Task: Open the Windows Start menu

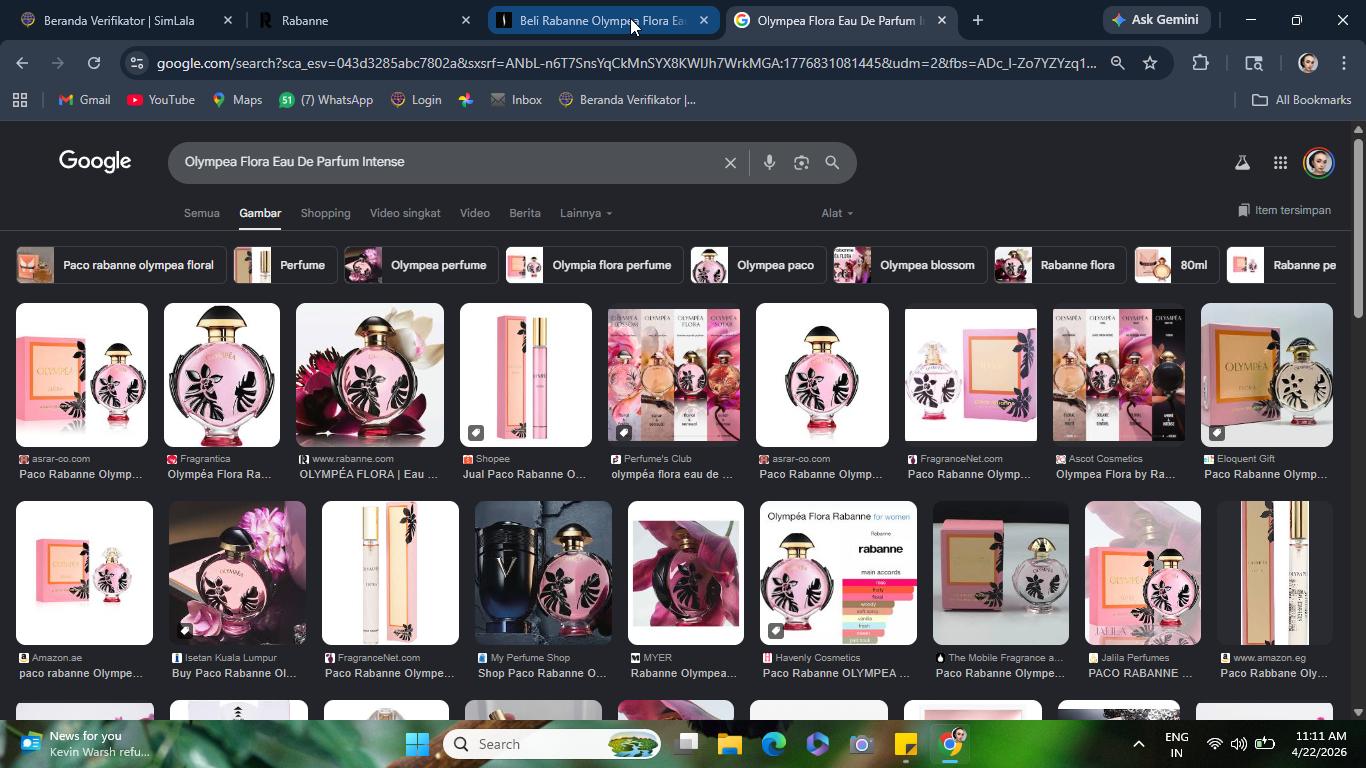Action: pyautogui.click(x=417, y=744)
